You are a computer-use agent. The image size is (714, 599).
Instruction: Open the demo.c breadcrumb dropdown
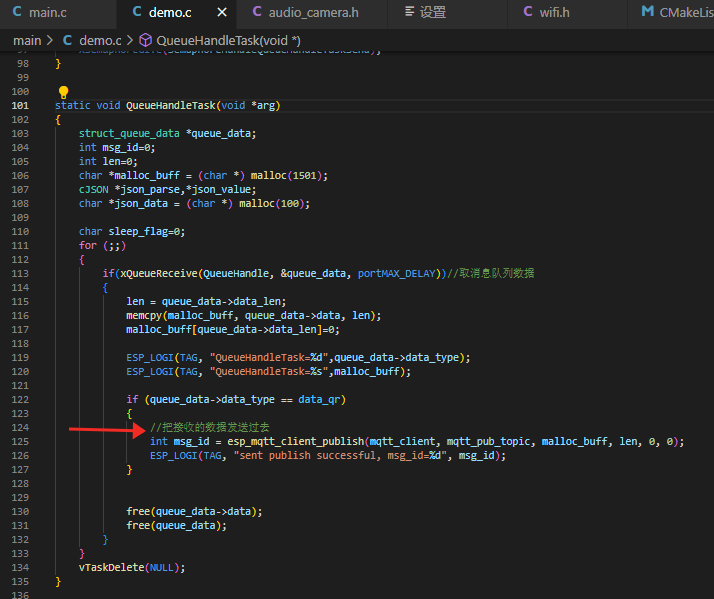[99, 40]
